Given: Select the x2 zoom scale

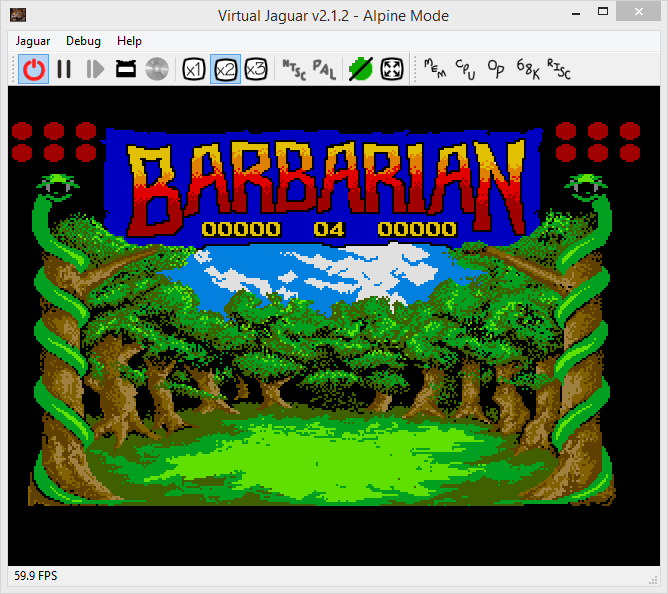Looking at the screenshot, I should click(x=225, y=69).
